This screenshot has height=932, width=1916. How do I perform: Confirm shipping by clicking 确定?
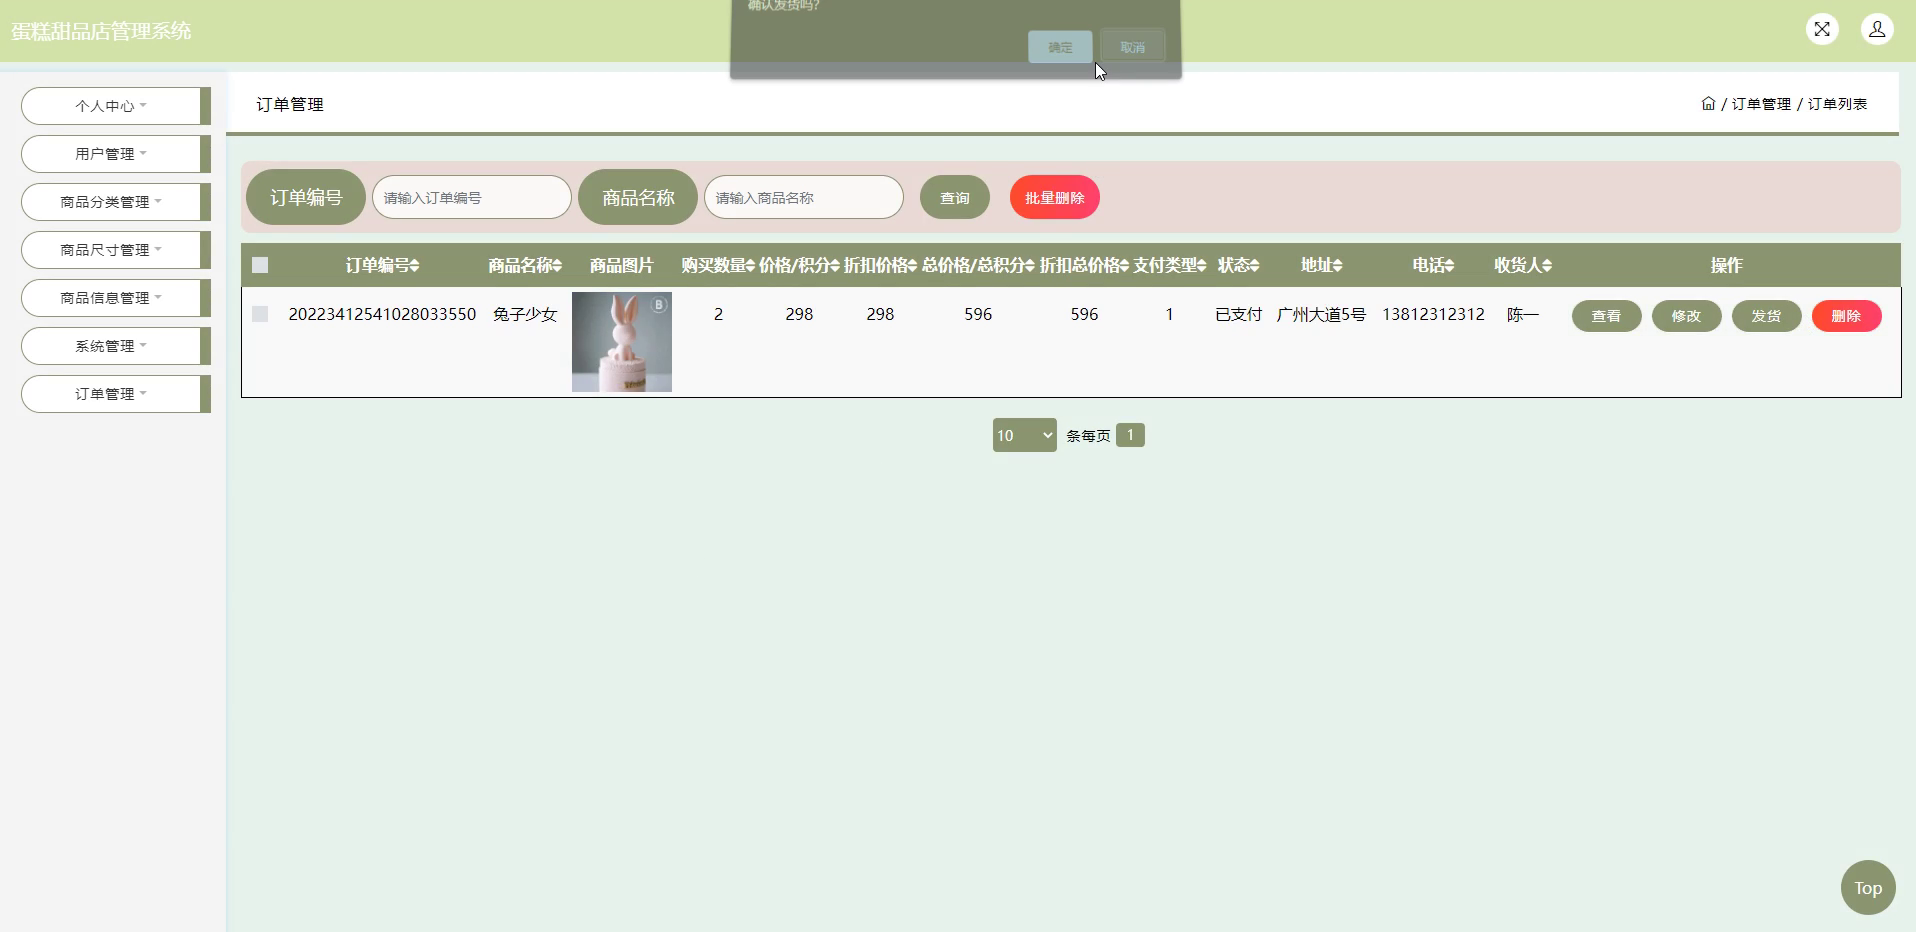coord(1059,47)
